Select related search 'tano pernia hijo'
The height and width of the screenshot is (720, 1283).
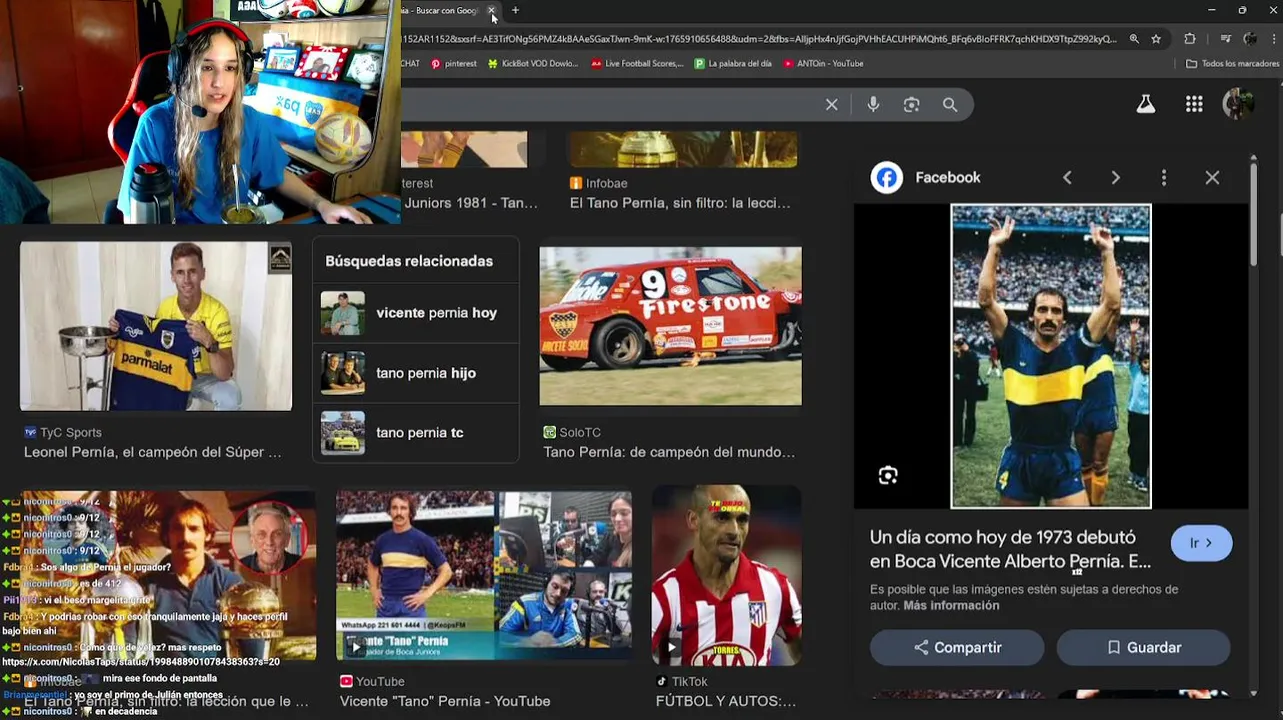[x=416, y=373]
